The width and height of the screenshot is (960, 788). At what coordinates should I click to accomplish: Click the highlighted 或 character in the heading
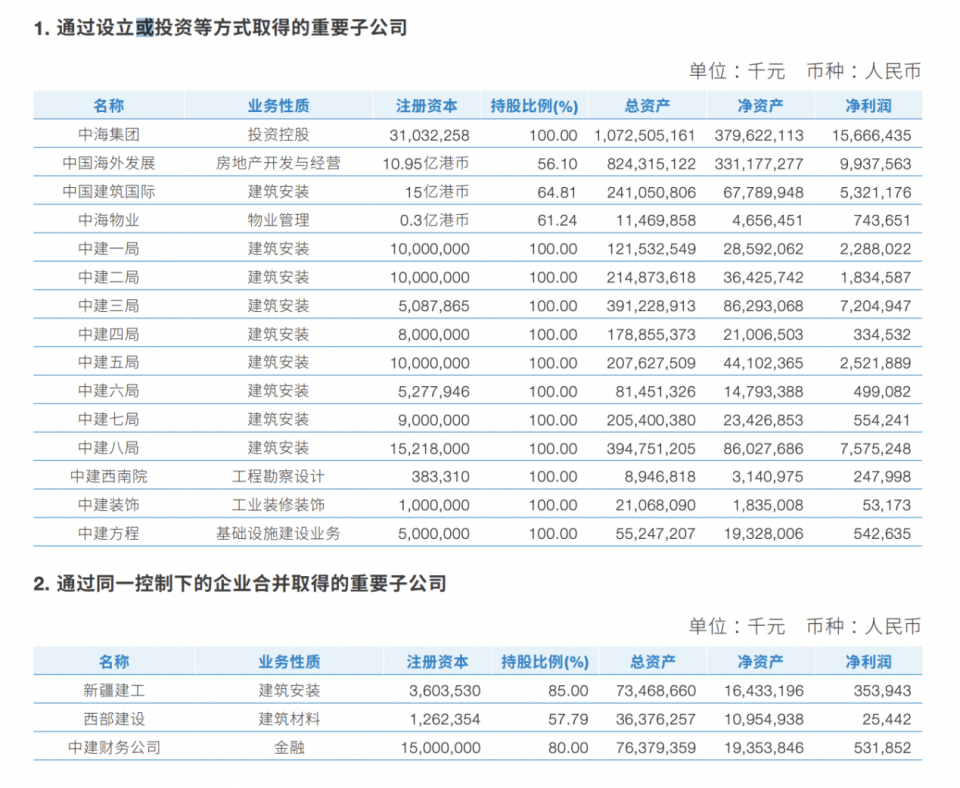pyautogui.click(x=144, y=28)
